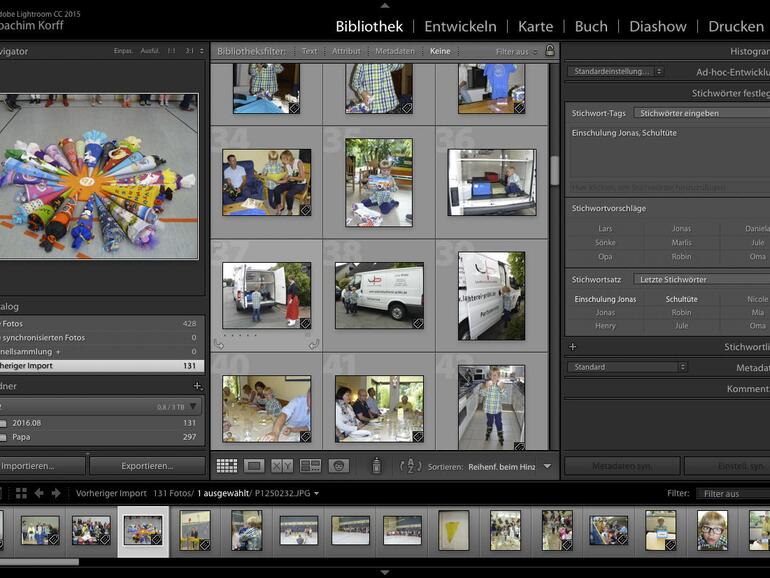This screenshot has width=770, height=578.
Task: Open People face view icon
Action: pyautogui.click(x=338, y=466)
